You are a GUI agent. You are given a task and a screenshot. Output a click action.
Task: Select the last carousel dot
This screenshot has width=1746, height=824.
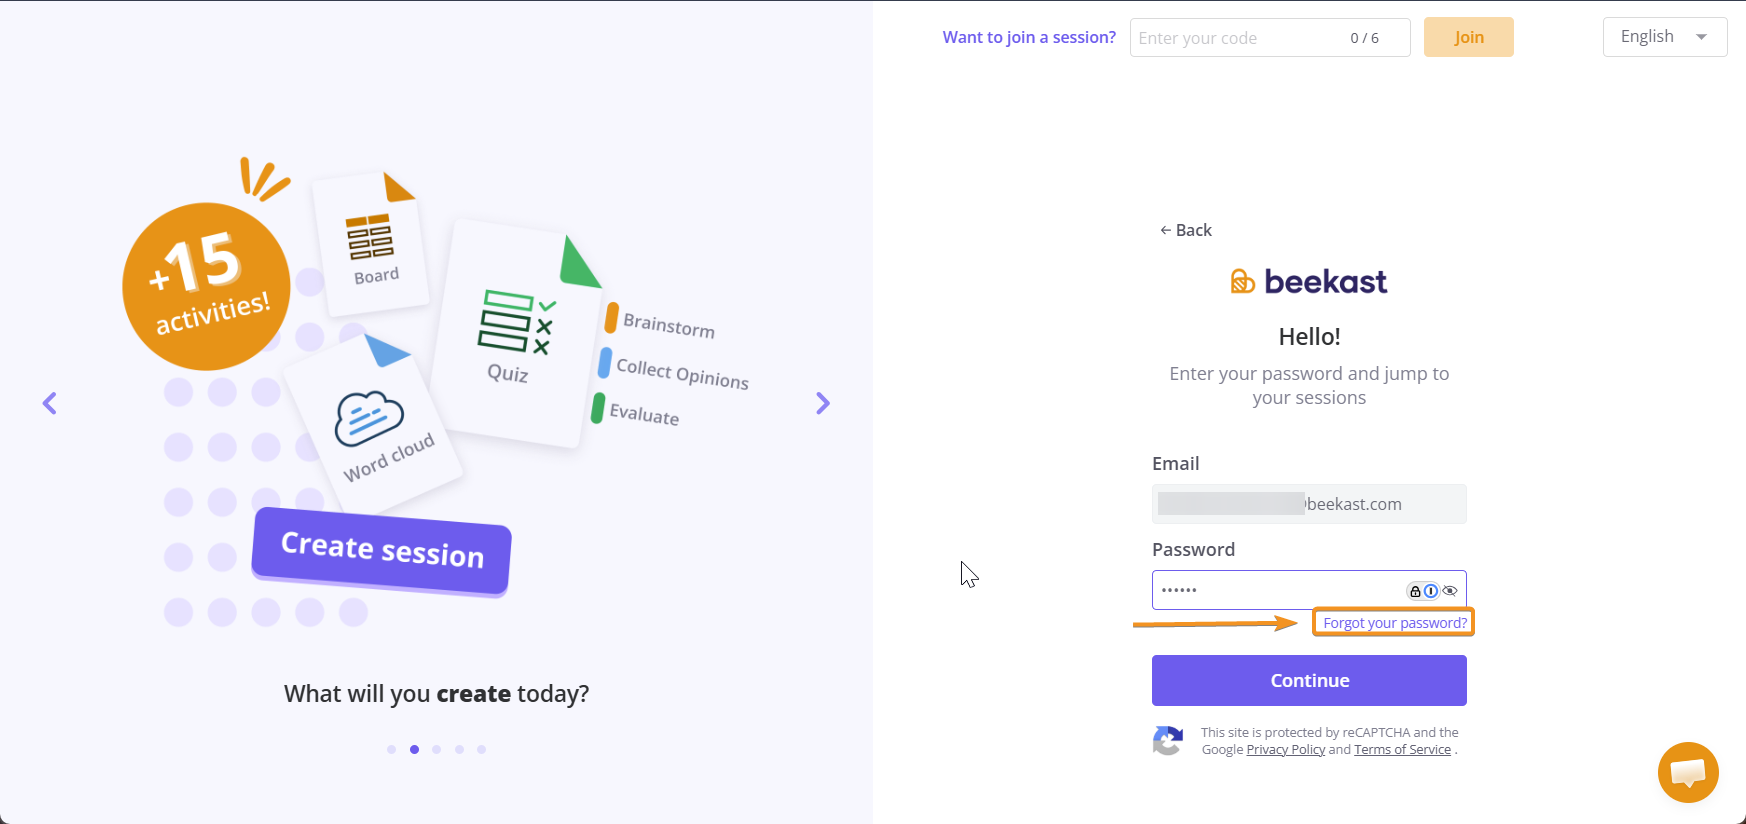point(481,749)
